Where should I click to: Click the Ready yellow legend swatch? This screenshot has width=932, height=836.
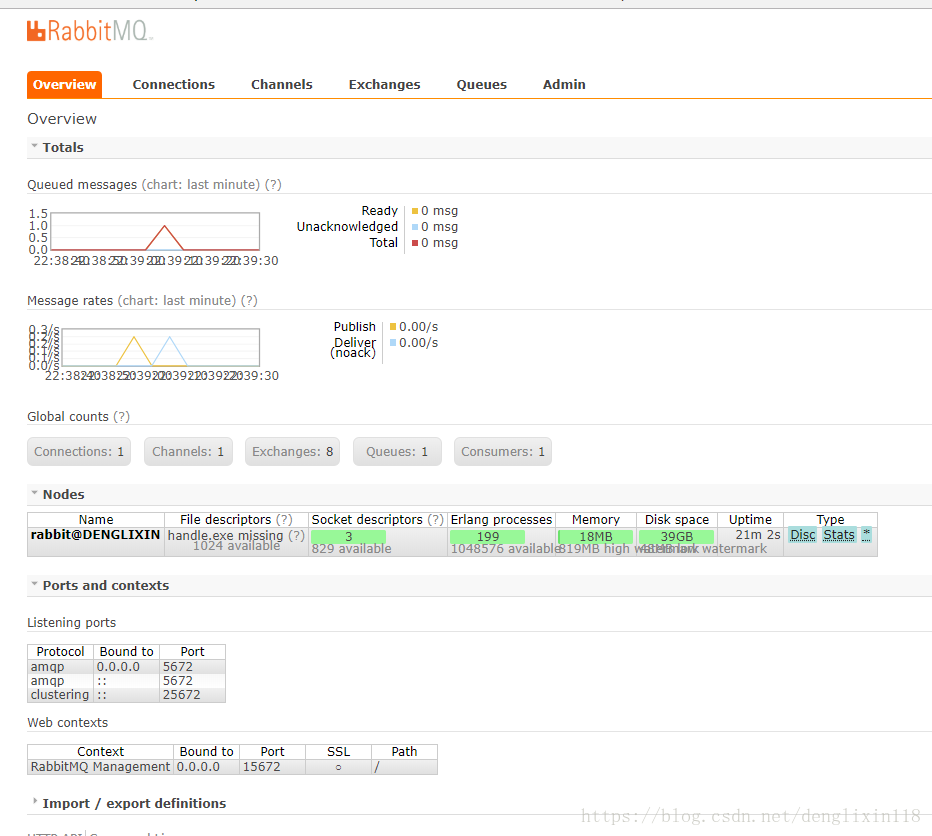[x=415, y=211]
